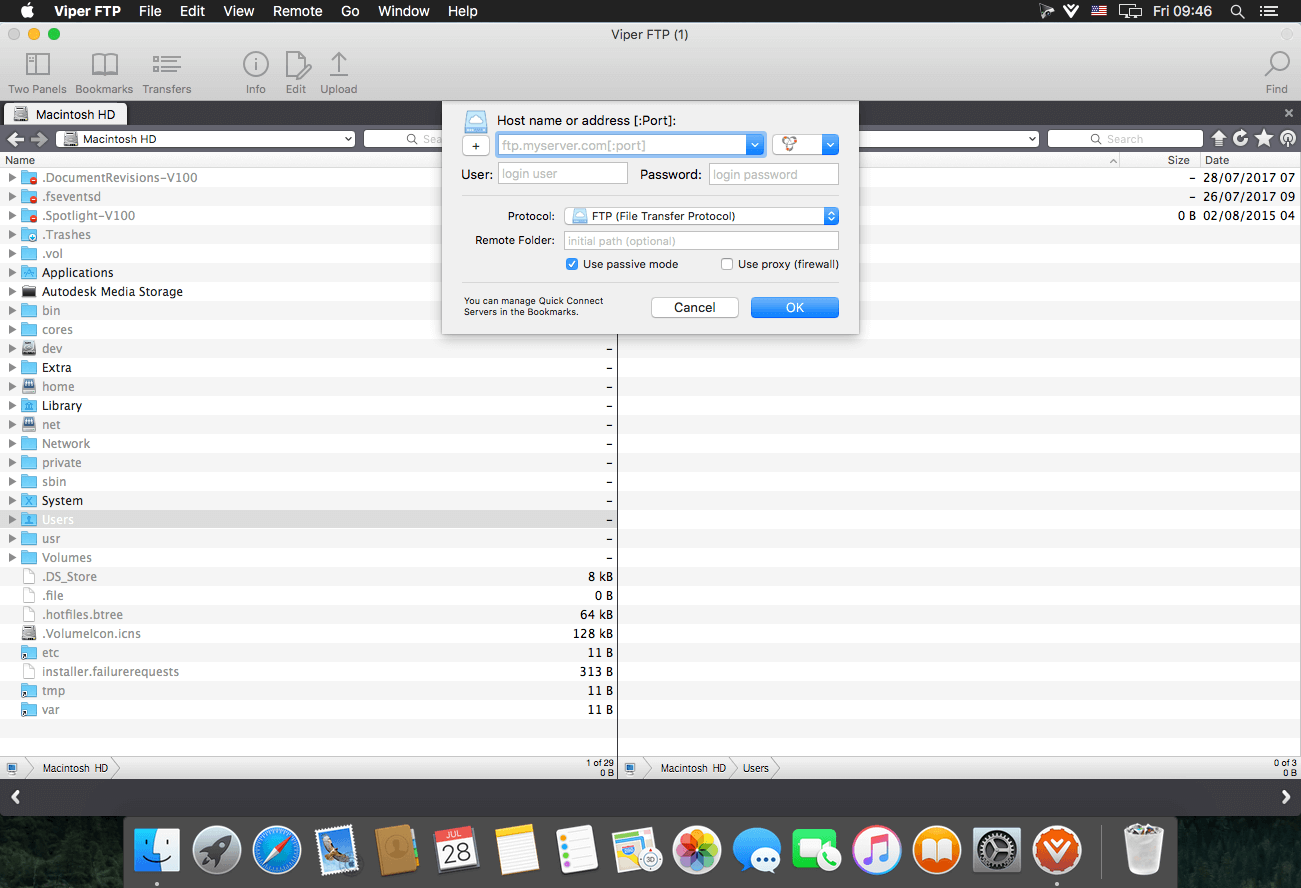Image resolution: width=1301 pixels, height=888 pixels.
Task: Click the plus button beside host field
Action: (476, 146)
